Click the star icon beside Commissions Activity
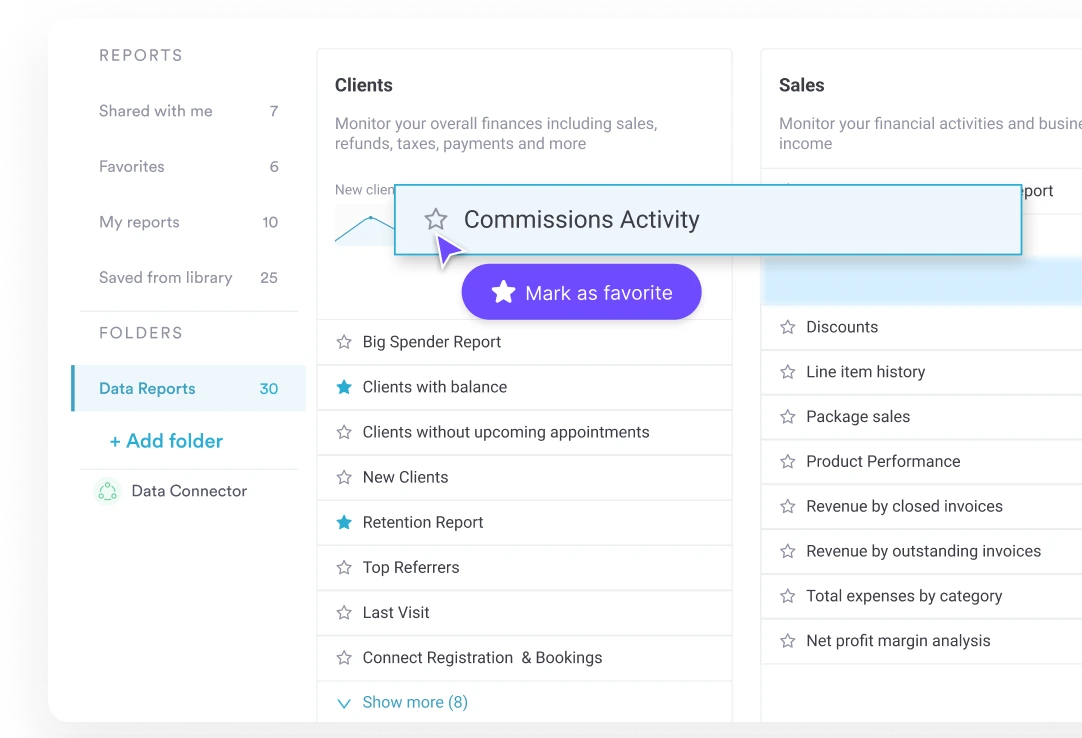Viewport: 1082px width, 738px height. tap(436, 219)
